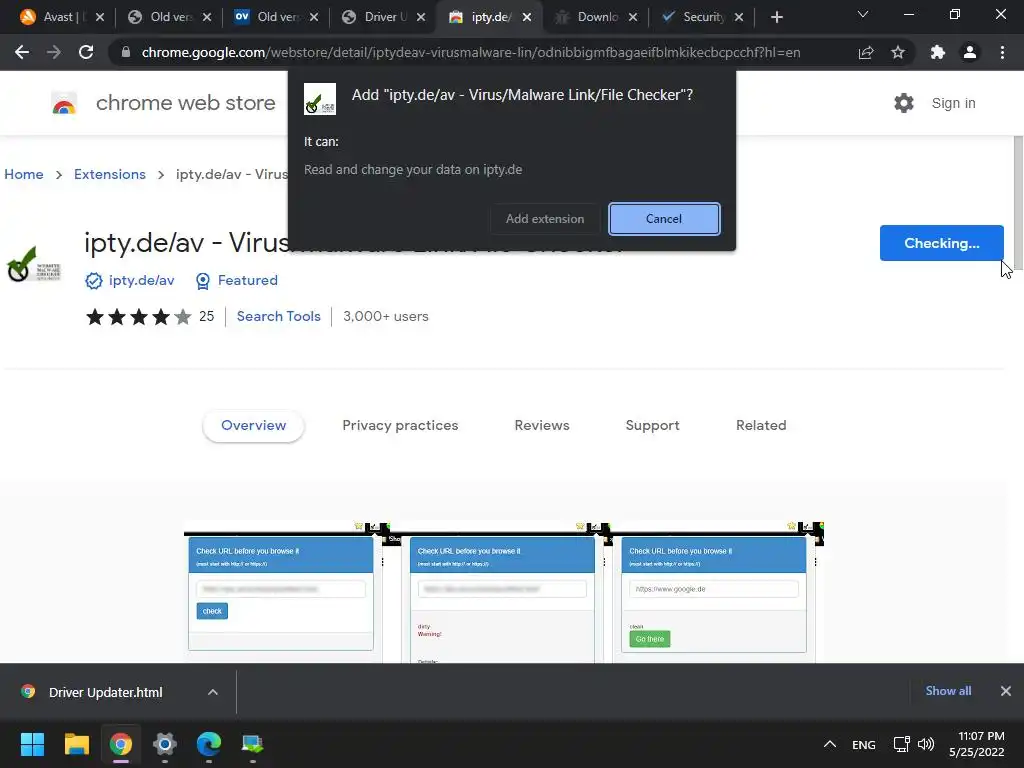The height and width of the screenshot is (768, 1024).
Task: Expand the tab search chevron
Action: coord(863,14)
